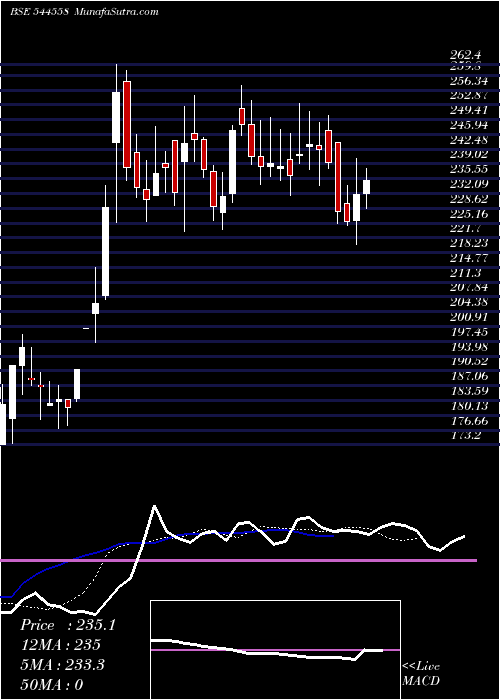Click the 239.02 price axis label
The height and width of the screenshot is (700, 500).
click(469, 154)
